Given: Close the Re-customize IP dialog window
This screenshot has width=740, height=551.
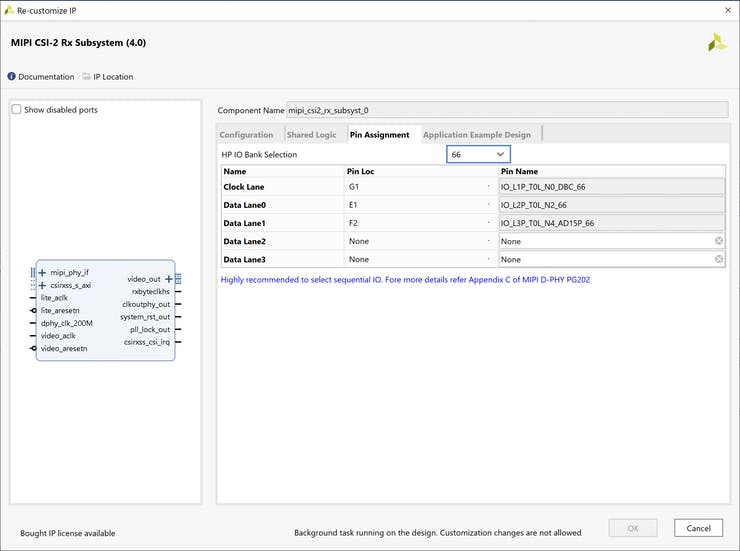Looking at the screenshot, I should [726, 9].
